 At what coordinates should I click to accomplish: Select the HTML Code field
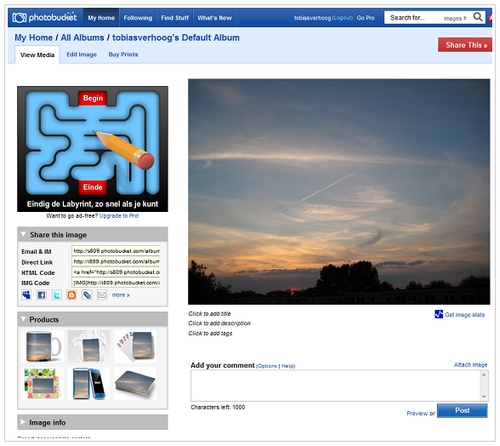tap(116, 272)
